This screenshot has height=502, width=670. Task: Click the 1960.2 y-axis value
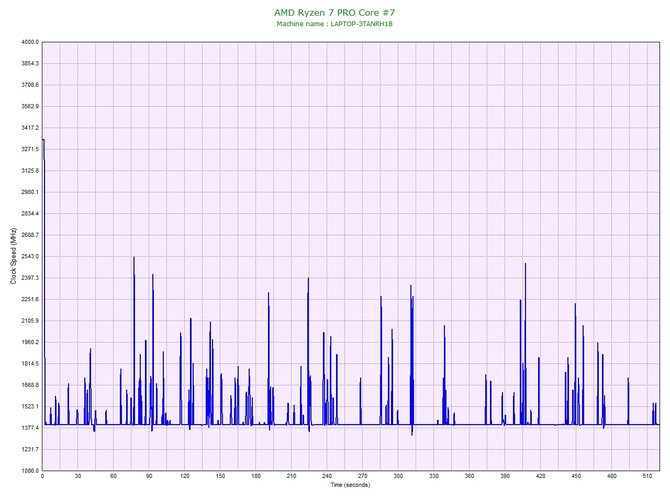[x=30, y=342]
